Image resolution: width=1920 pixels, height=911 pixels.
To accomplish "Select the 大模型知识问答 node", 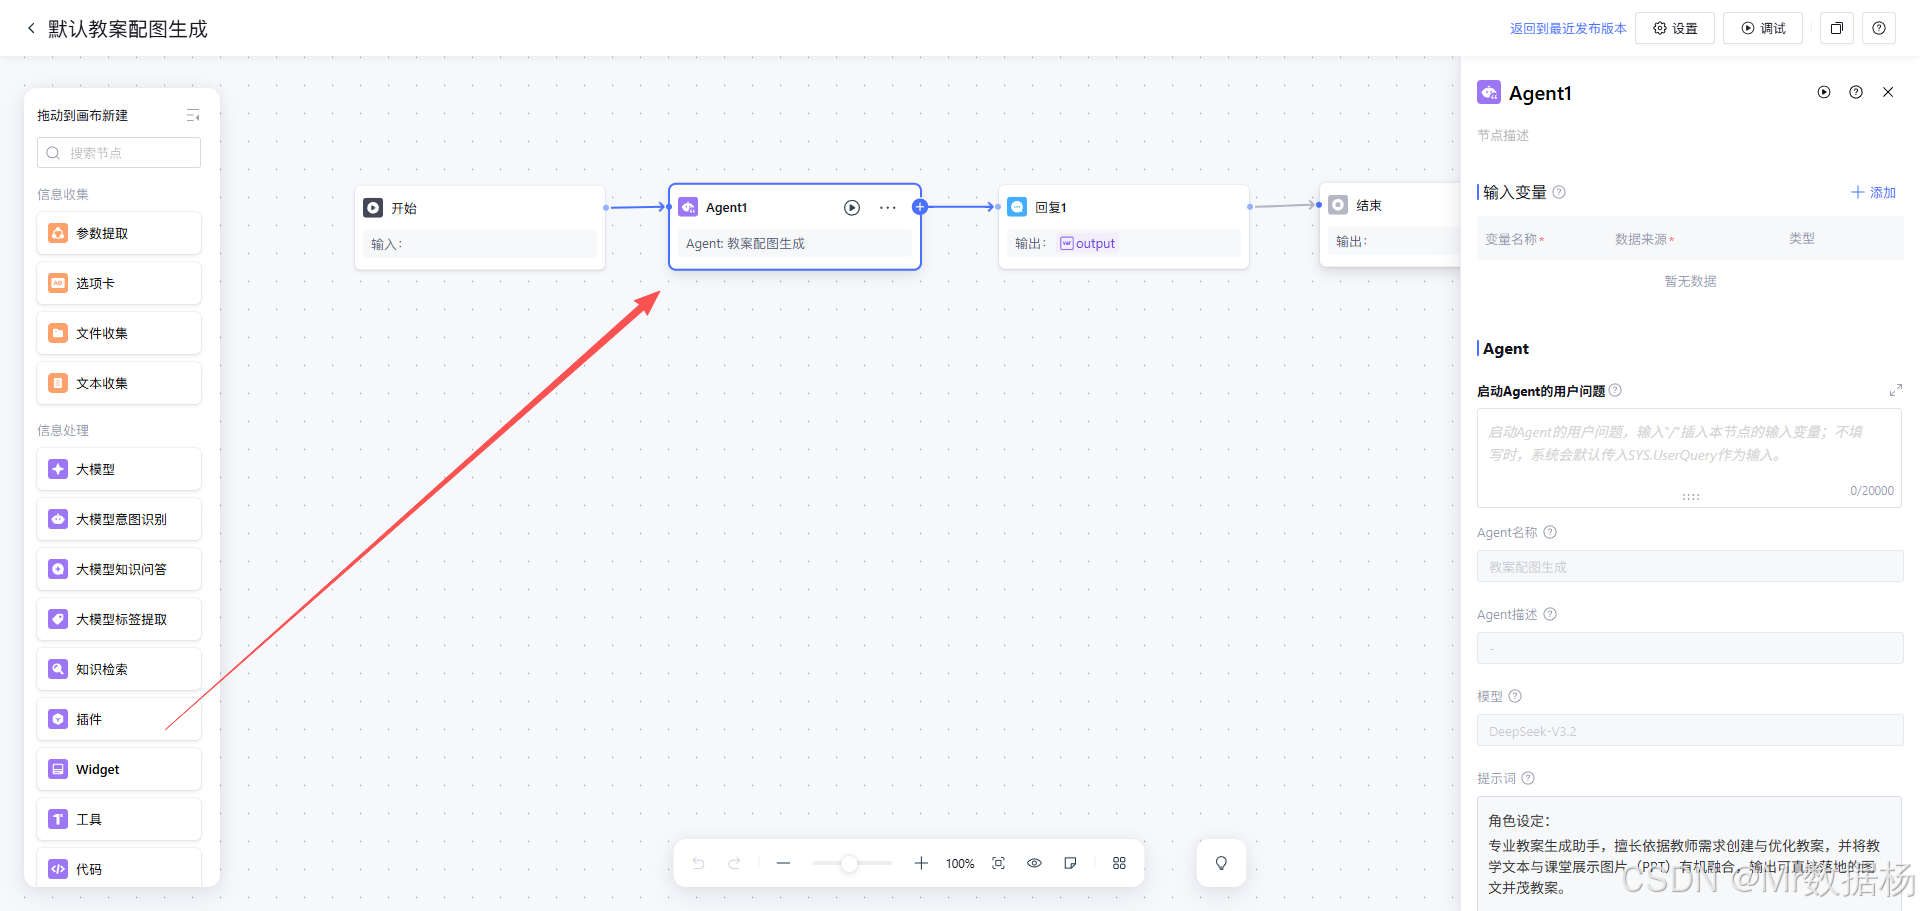I will pos(119,569).
